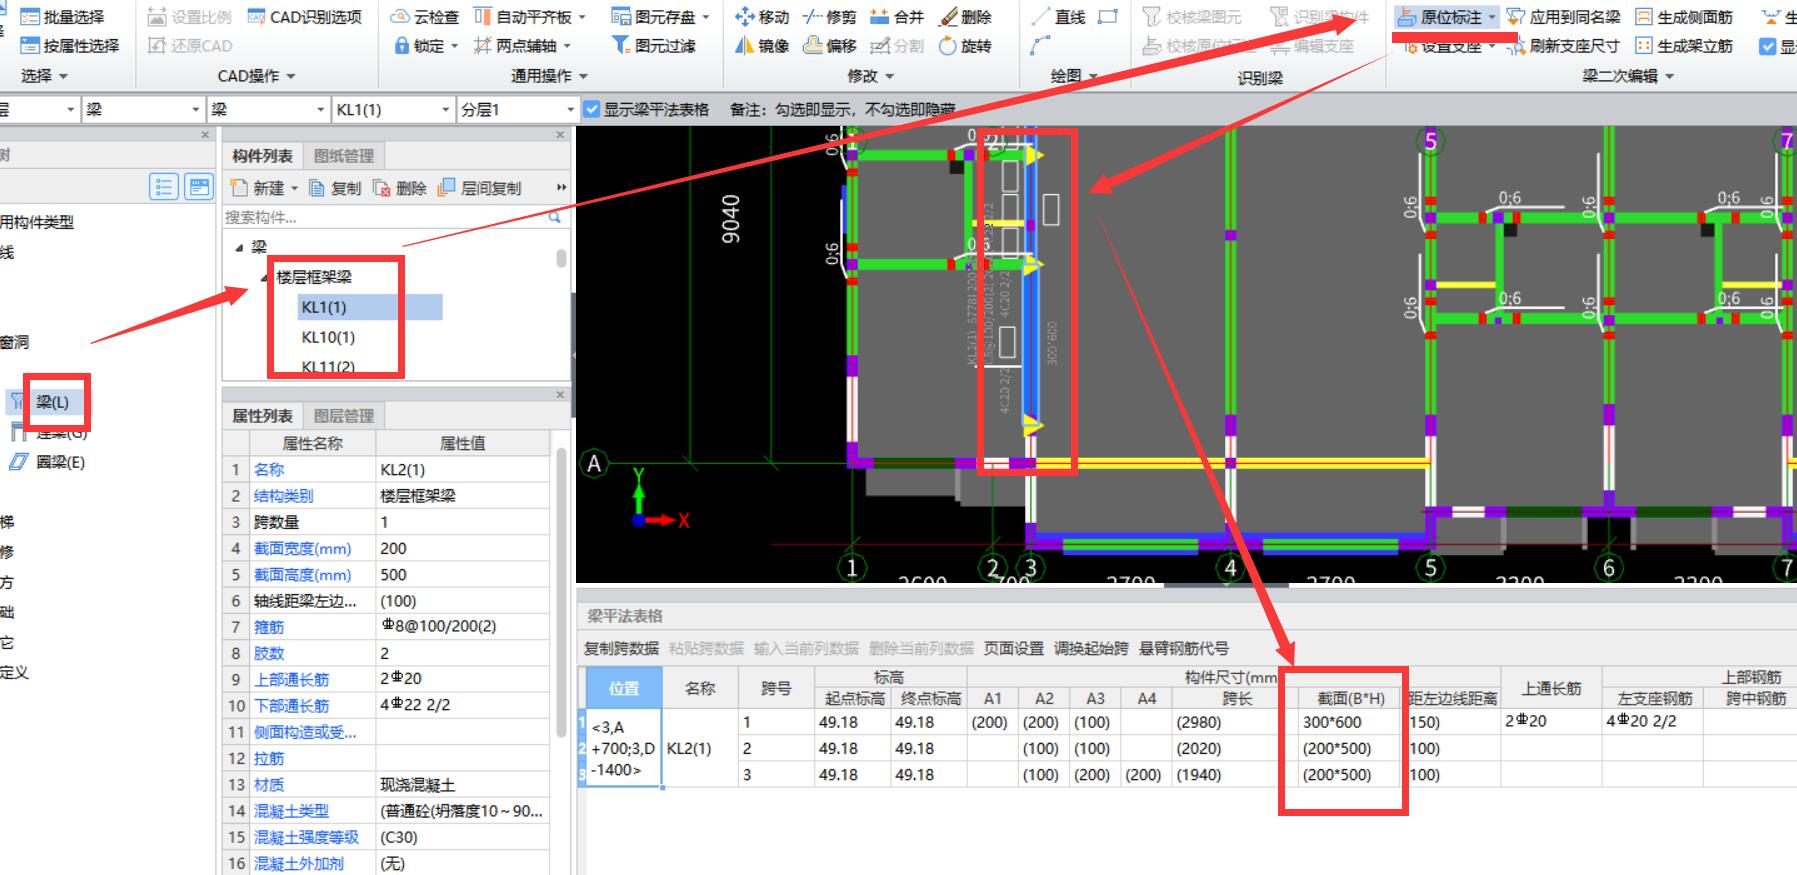Select the 直线 line drawing tool
This screenshot has height=875, width=1797.
[x=1058, y=17]
